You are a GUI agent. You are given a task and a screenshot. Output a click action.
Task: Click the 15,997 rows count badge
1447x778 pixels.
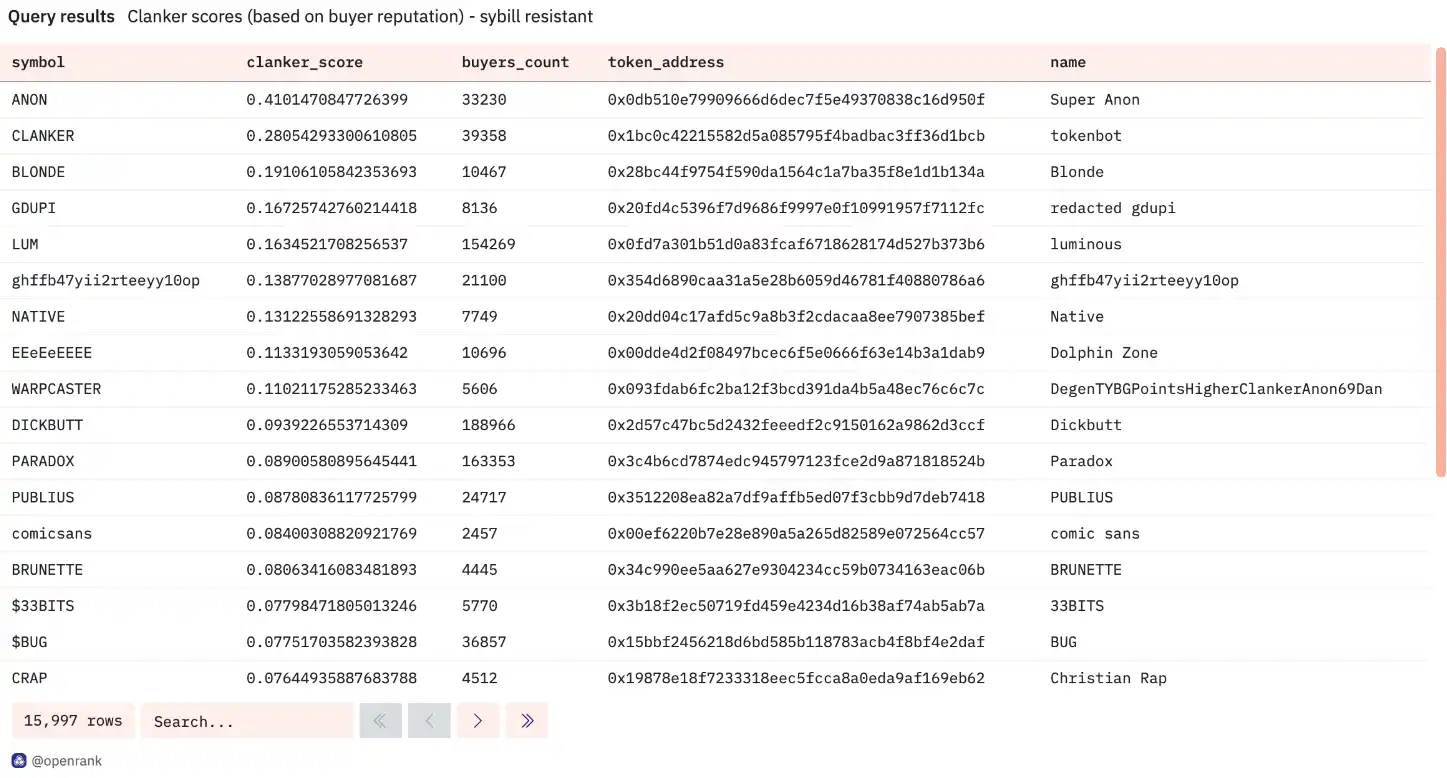point(73,721)
